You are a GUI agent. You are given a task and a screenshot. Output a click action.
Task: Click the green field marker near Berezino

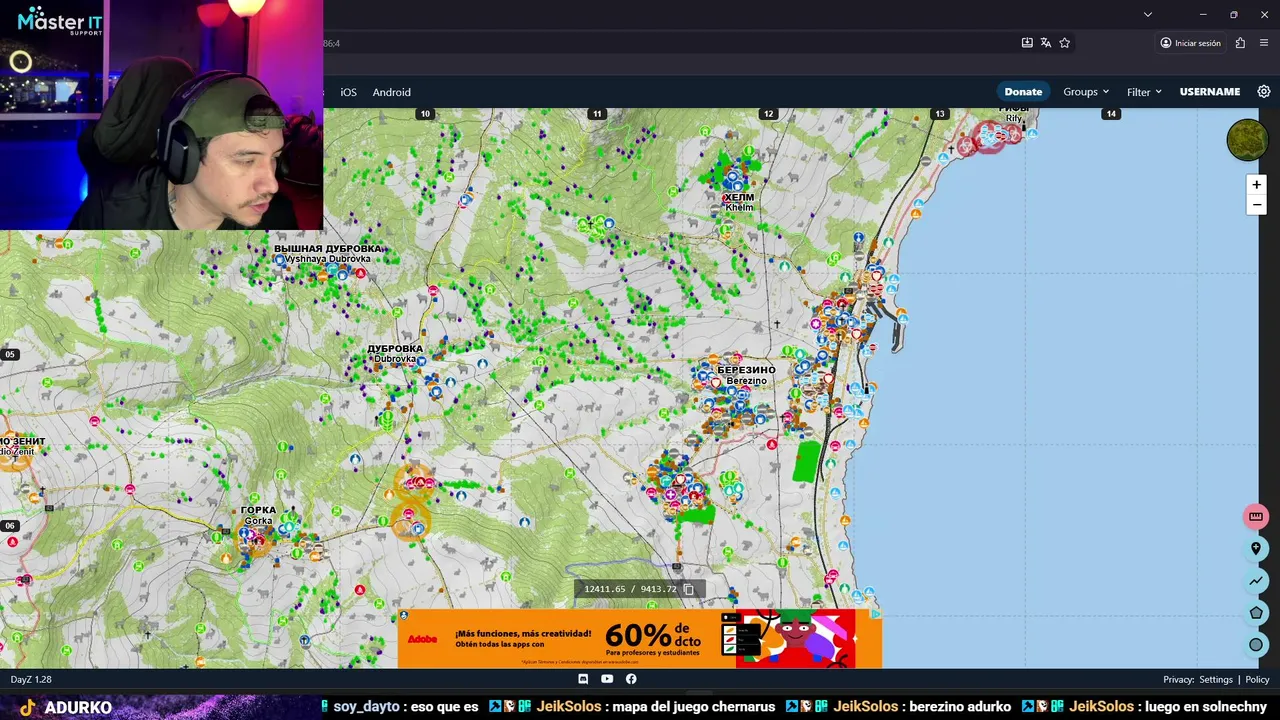tap(806, 462)
